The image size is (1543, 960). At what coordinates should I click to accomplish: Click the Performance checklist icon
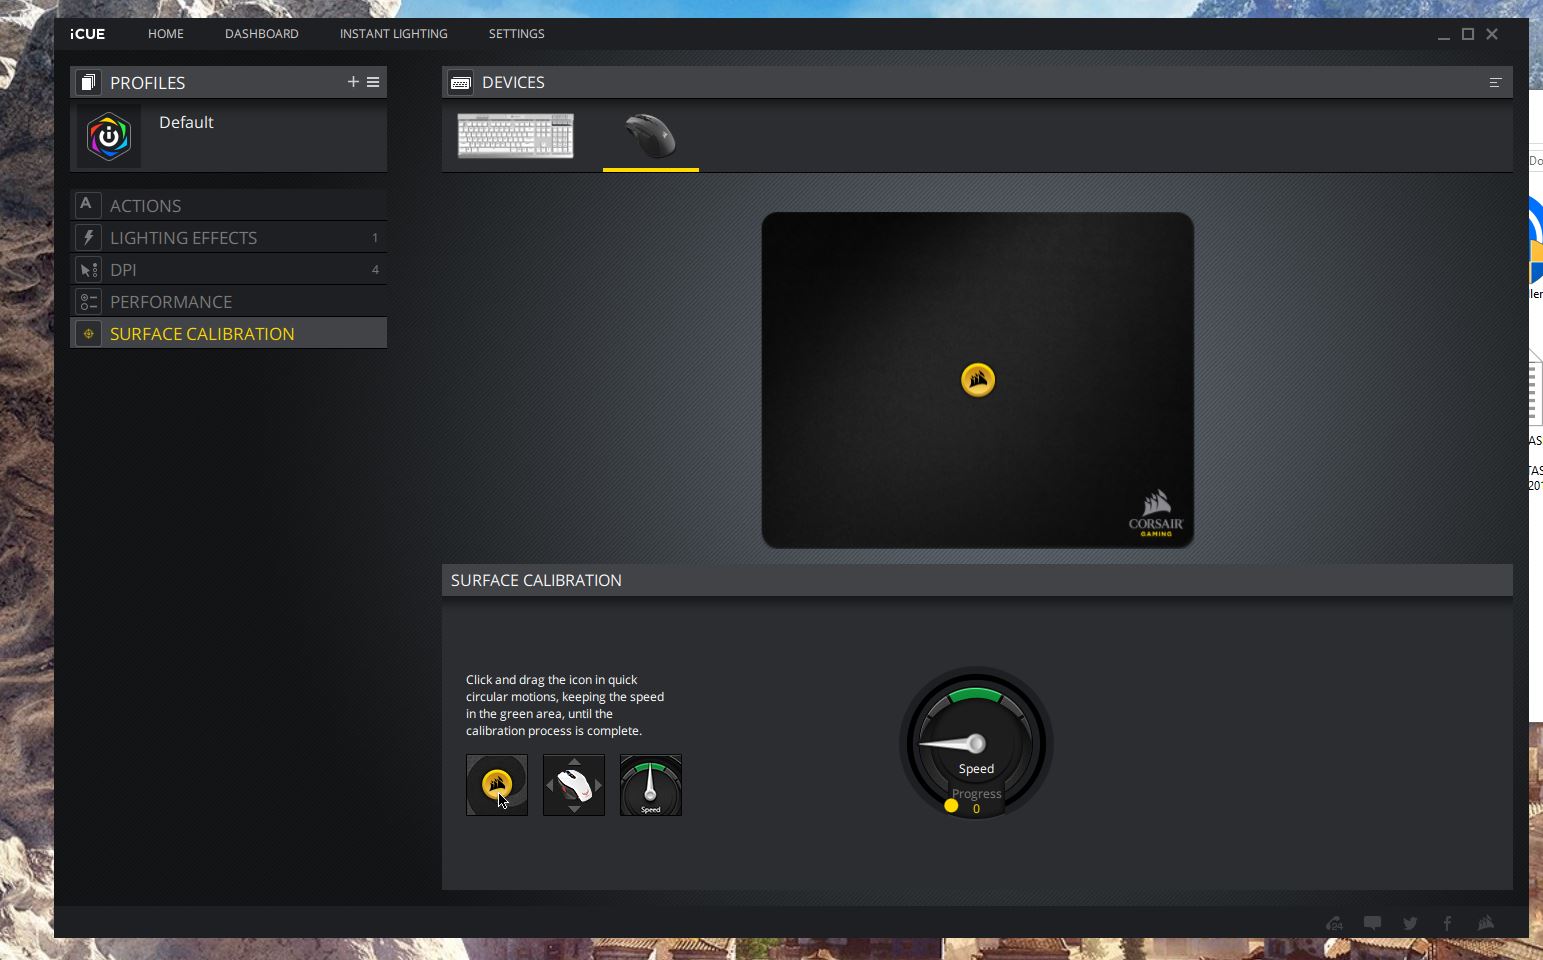[88, 301]
